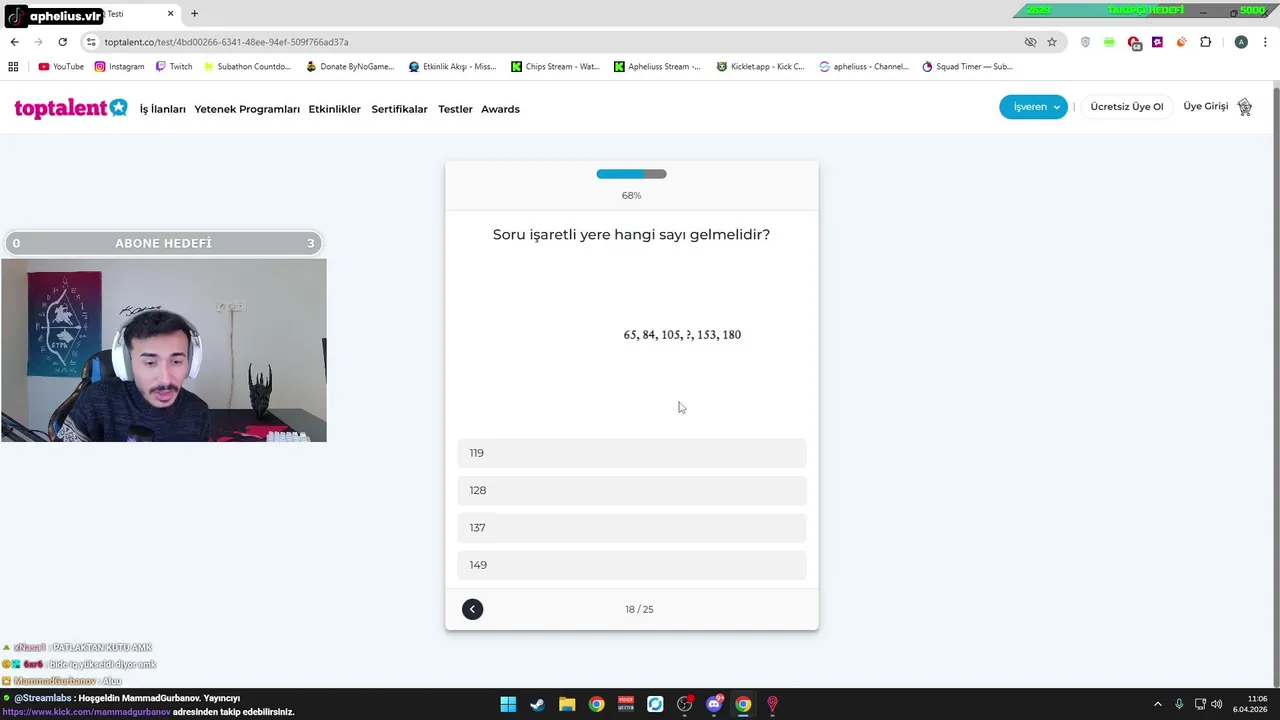Image resolution: width=1280 pixels, height=720 pixels.
Task: Click the test progress bar
Action: point(631,174)
